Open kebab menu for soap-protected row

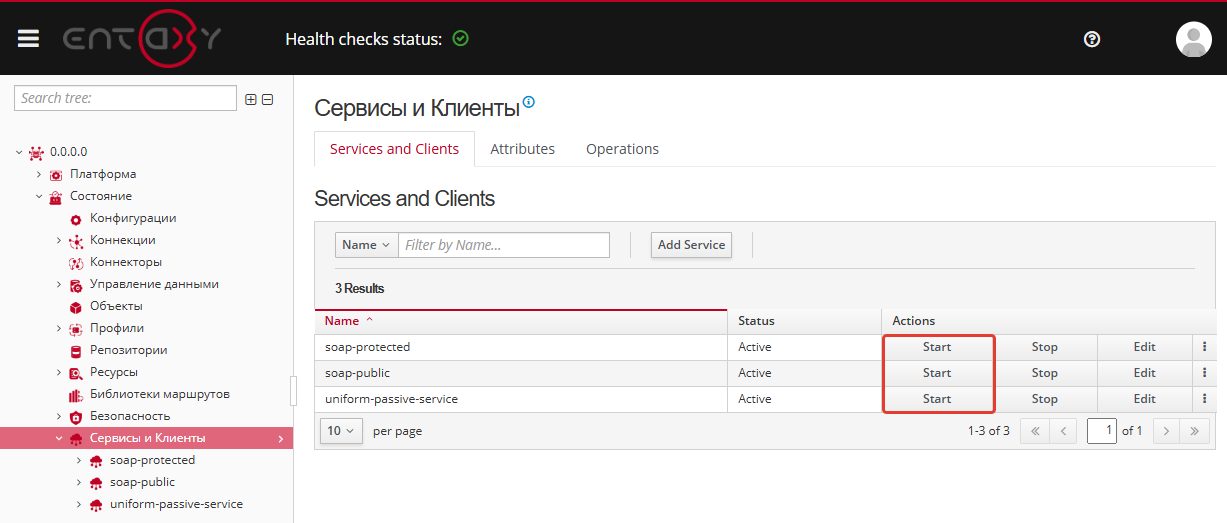coord(1204,347)
